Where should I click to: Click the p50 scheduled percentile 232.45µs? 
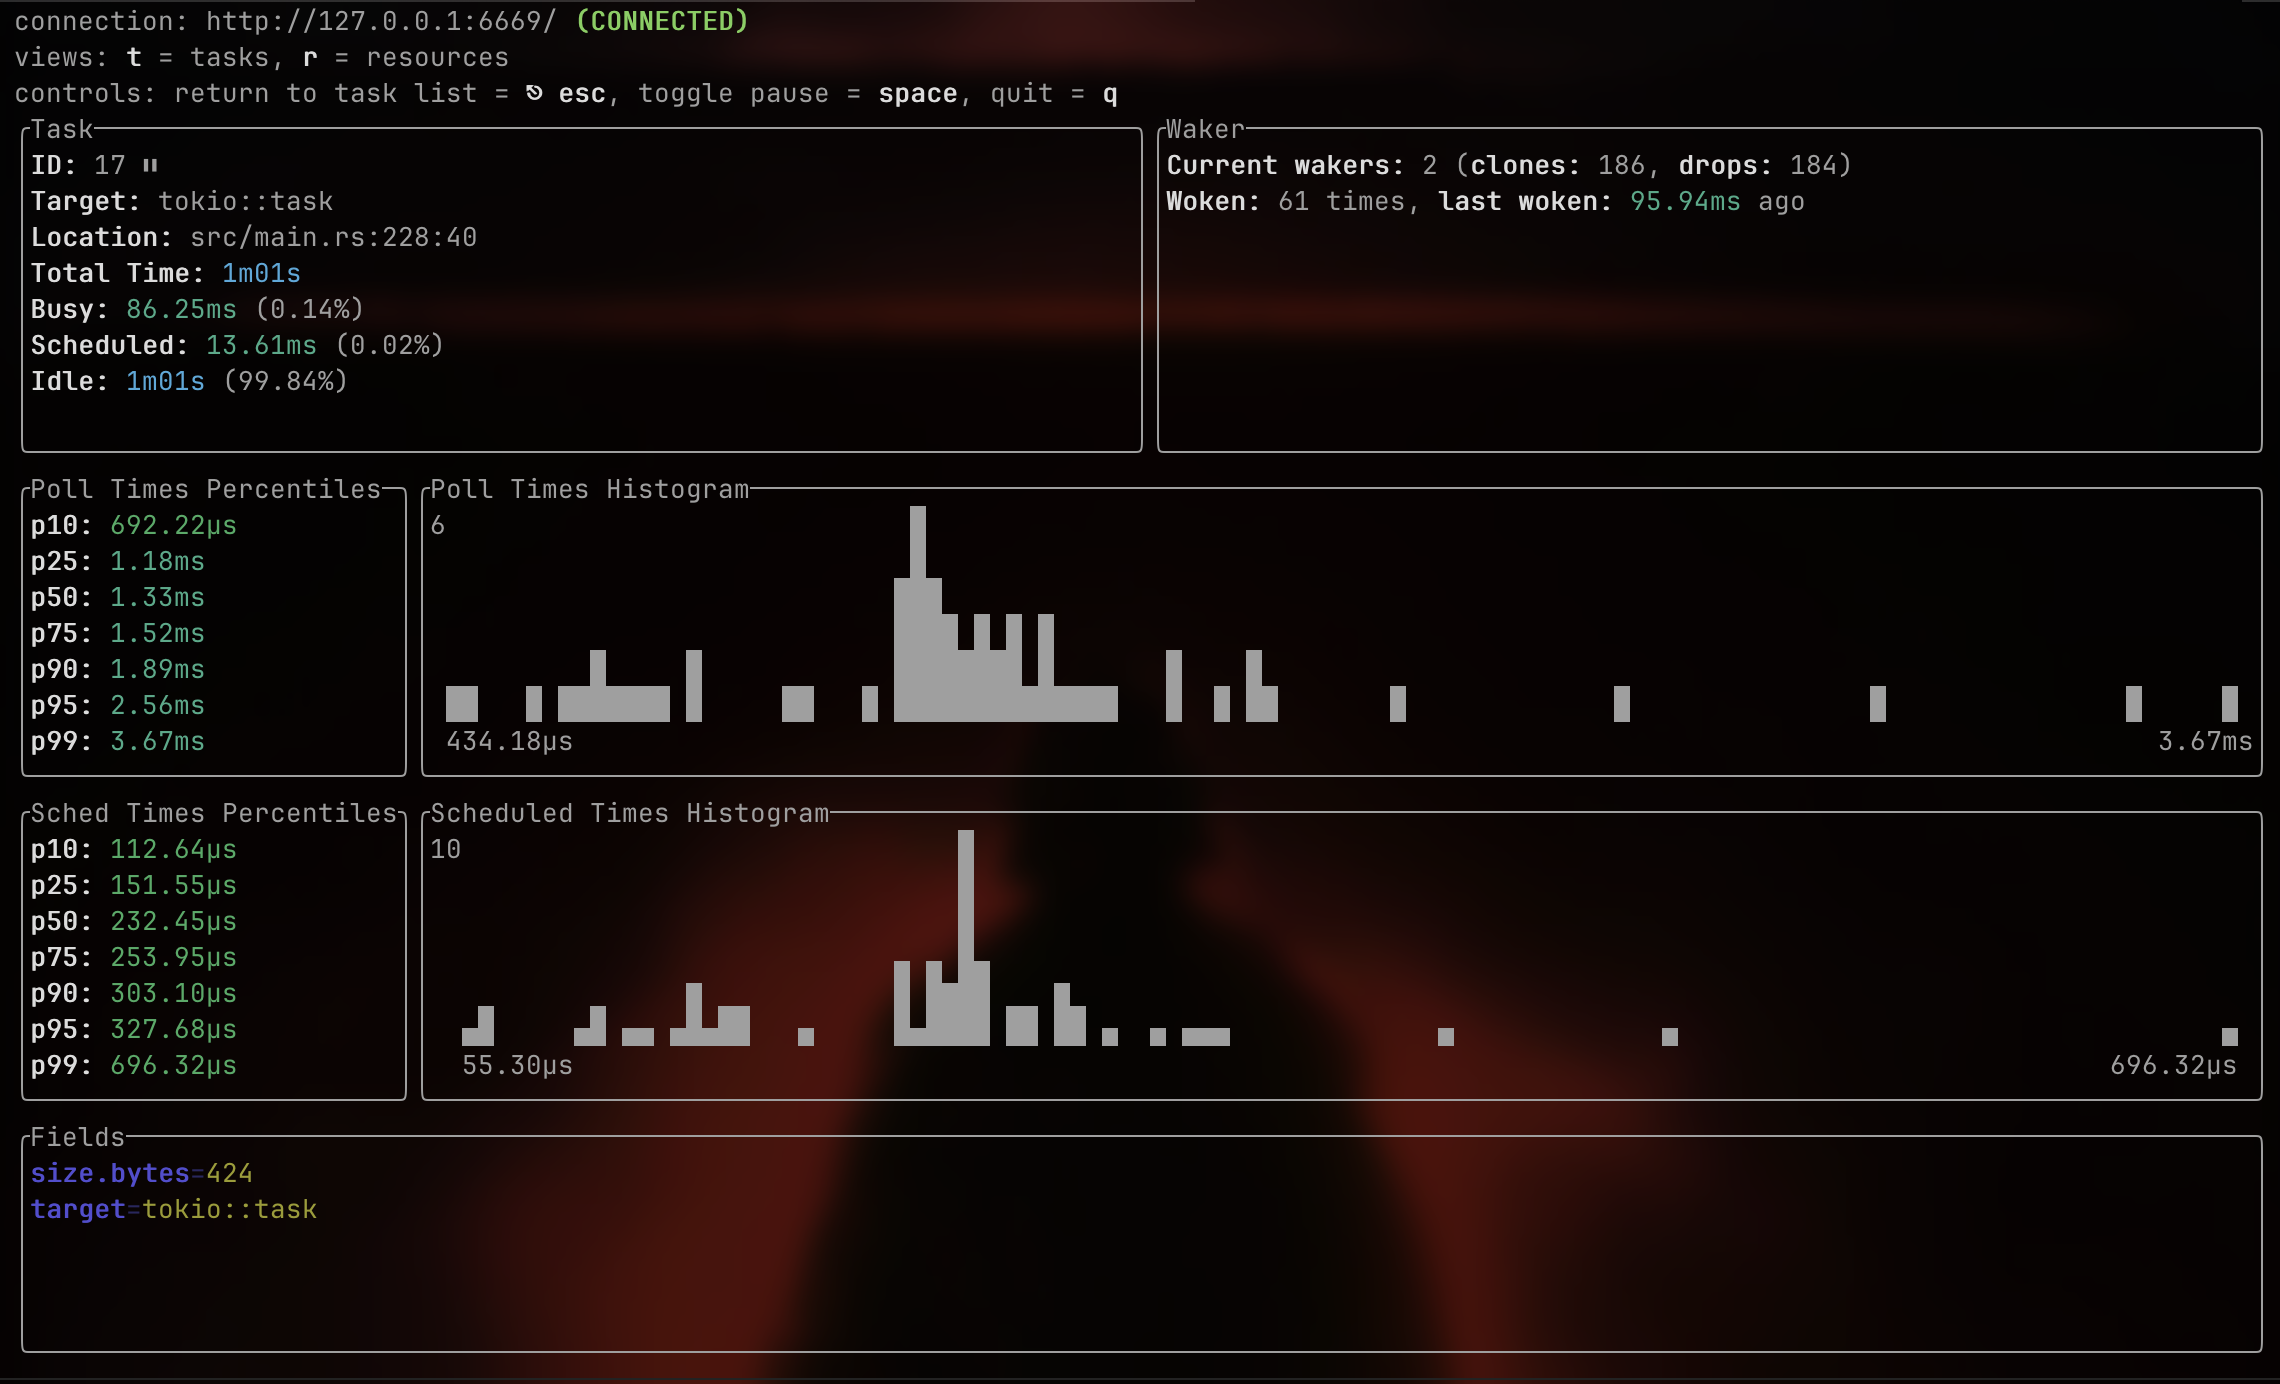[x=173, y=921]
